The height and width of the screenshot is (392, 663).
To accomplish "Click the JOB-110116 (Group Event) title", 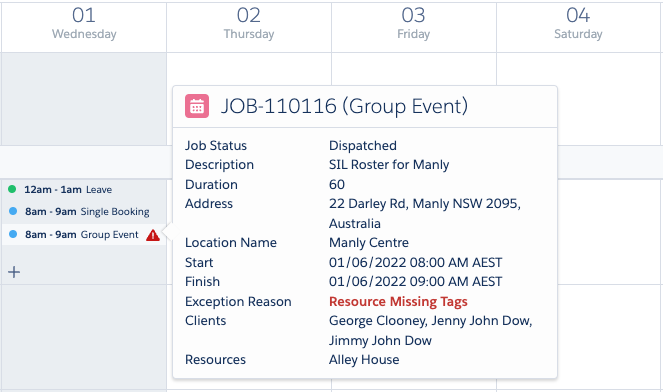I will (x=345, y=106).
